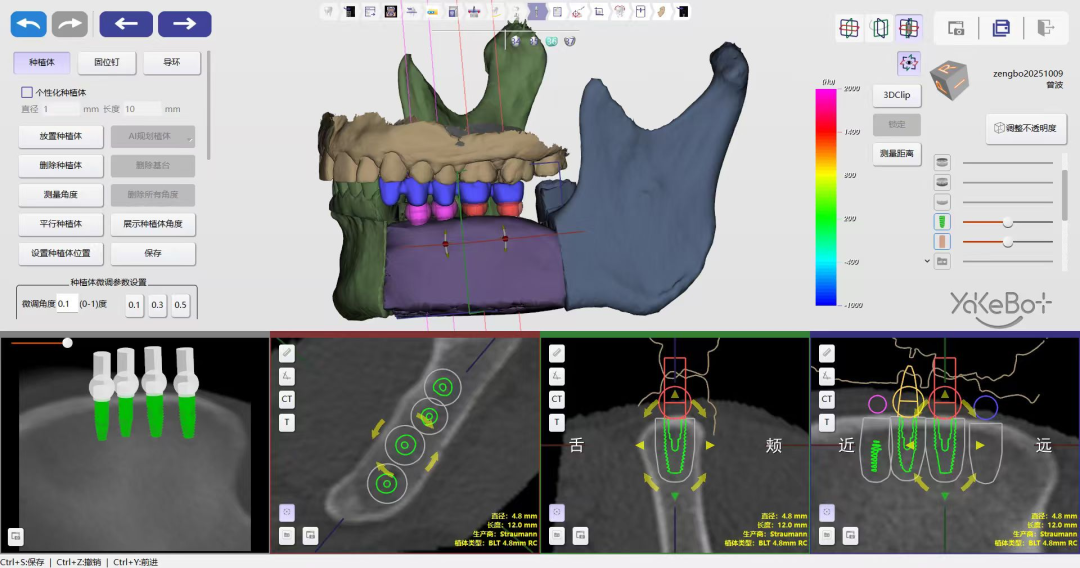Click the 3DClip button
Screen dimensions: 1080x568
[896, 96]
